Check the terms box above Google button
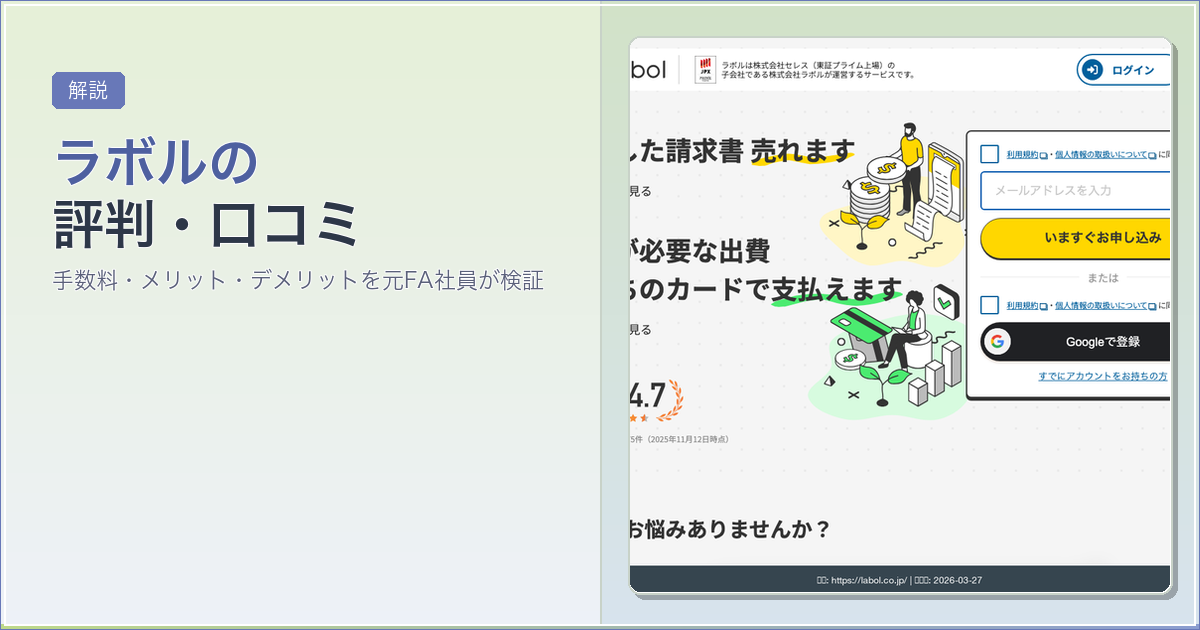Viewport: 1200px width, 630px height. (990, 305)
